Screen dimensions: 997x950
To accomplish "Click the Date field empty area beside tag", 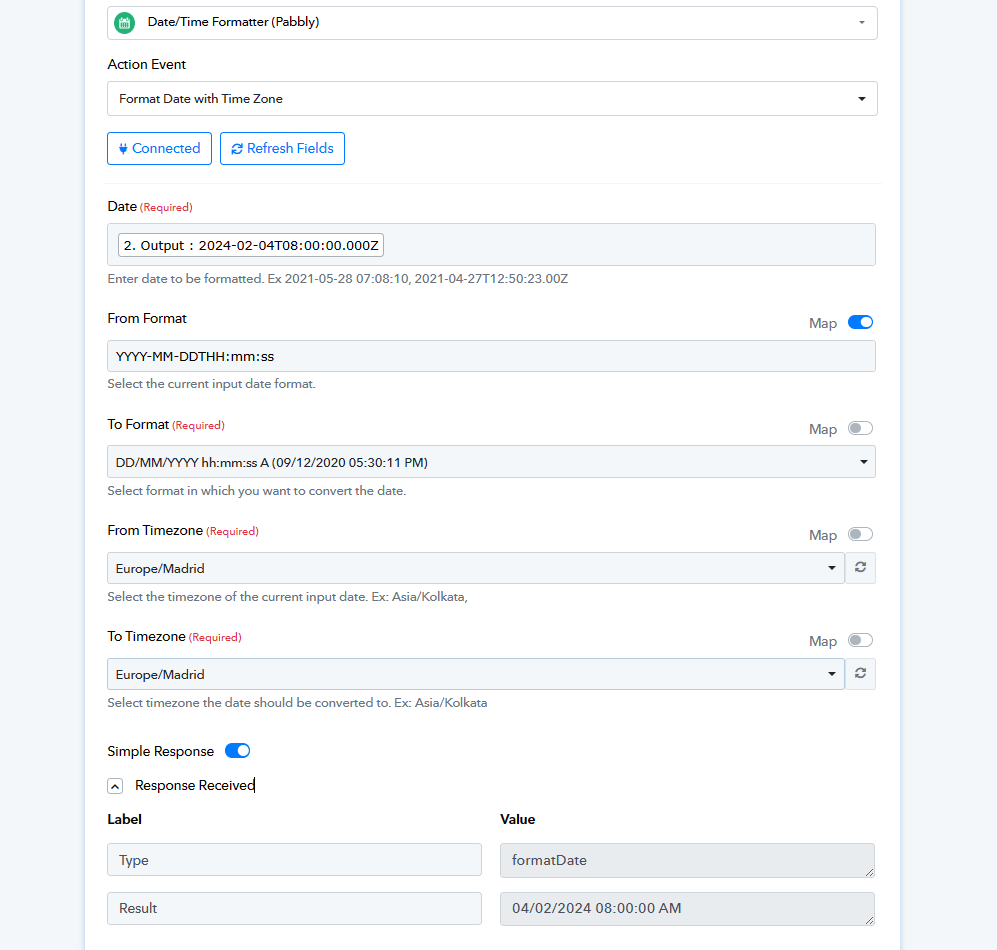I will coord(628,245).
